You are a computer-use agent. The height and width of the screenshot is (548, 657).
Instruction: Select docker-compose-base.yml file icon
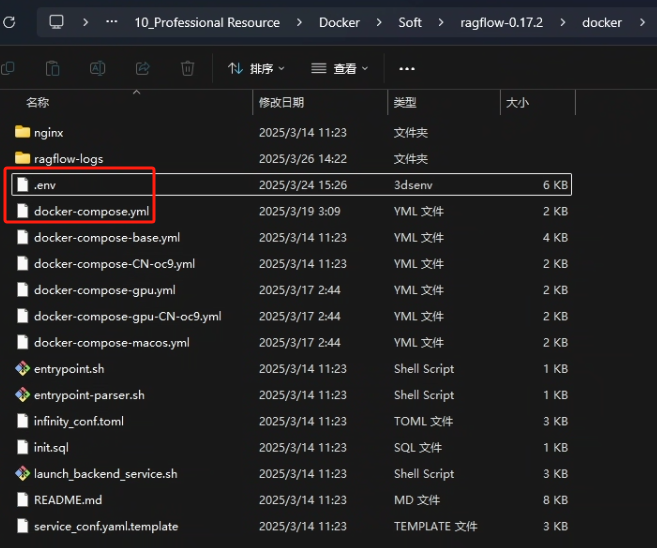22,237
